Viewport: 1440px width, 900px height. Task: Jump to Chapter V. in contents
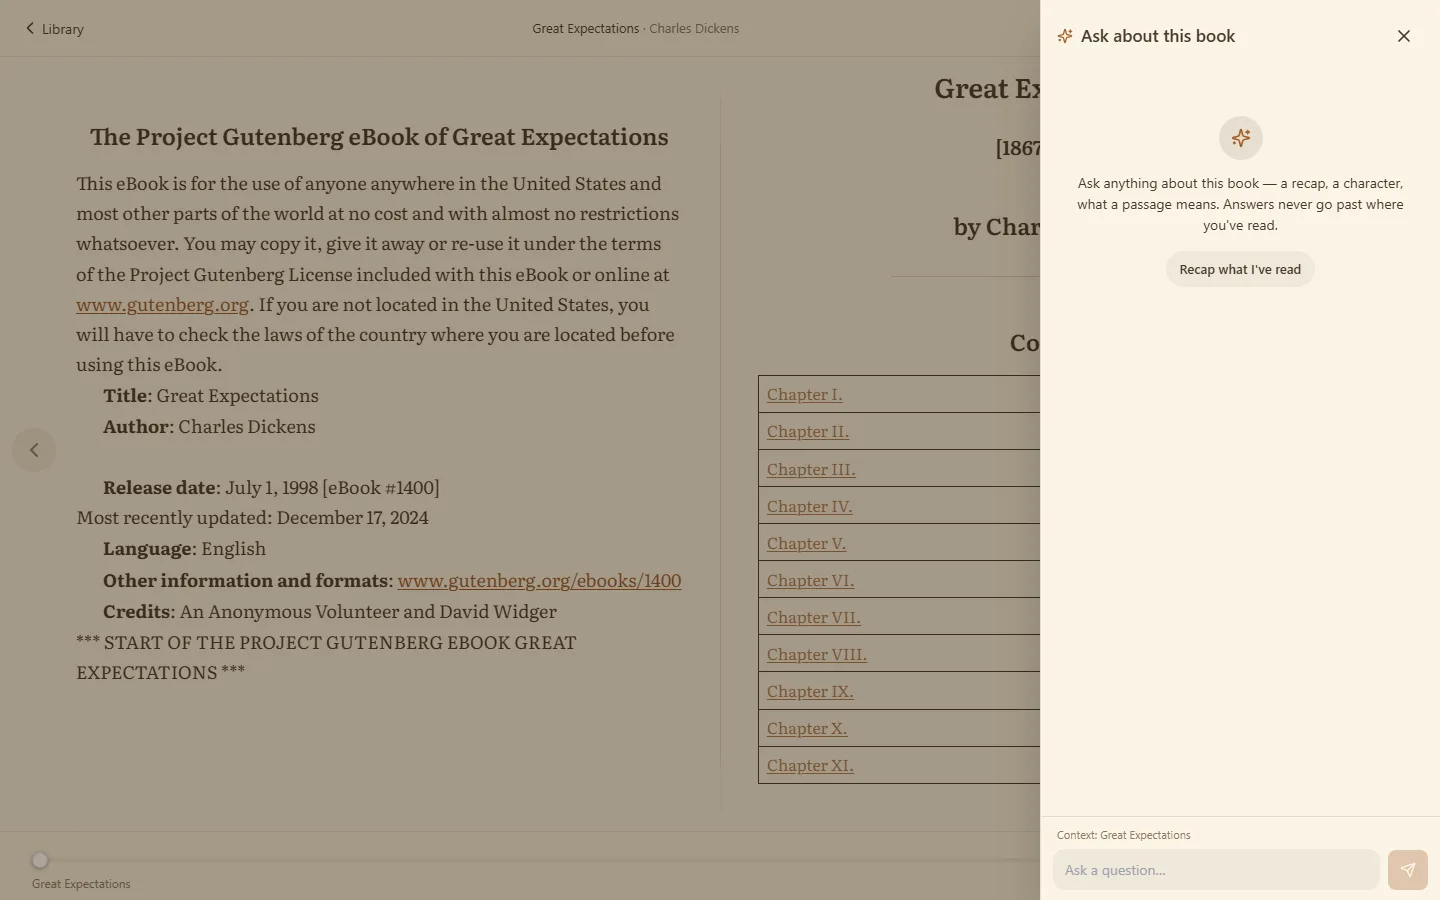(x=806, y=543)
